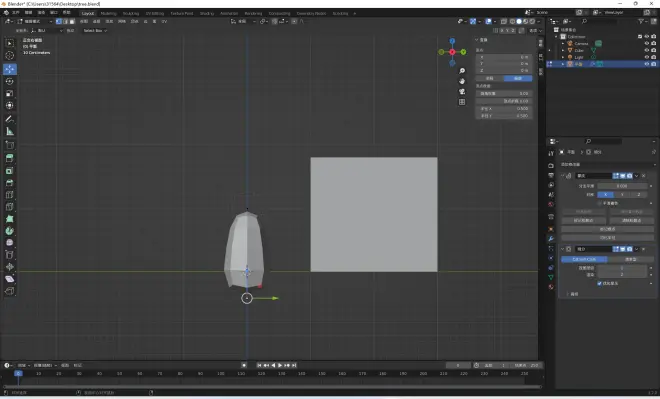The image size is (660, 399).
Task: Select the Move tool in the toolbar
Action: pos(9,69)
